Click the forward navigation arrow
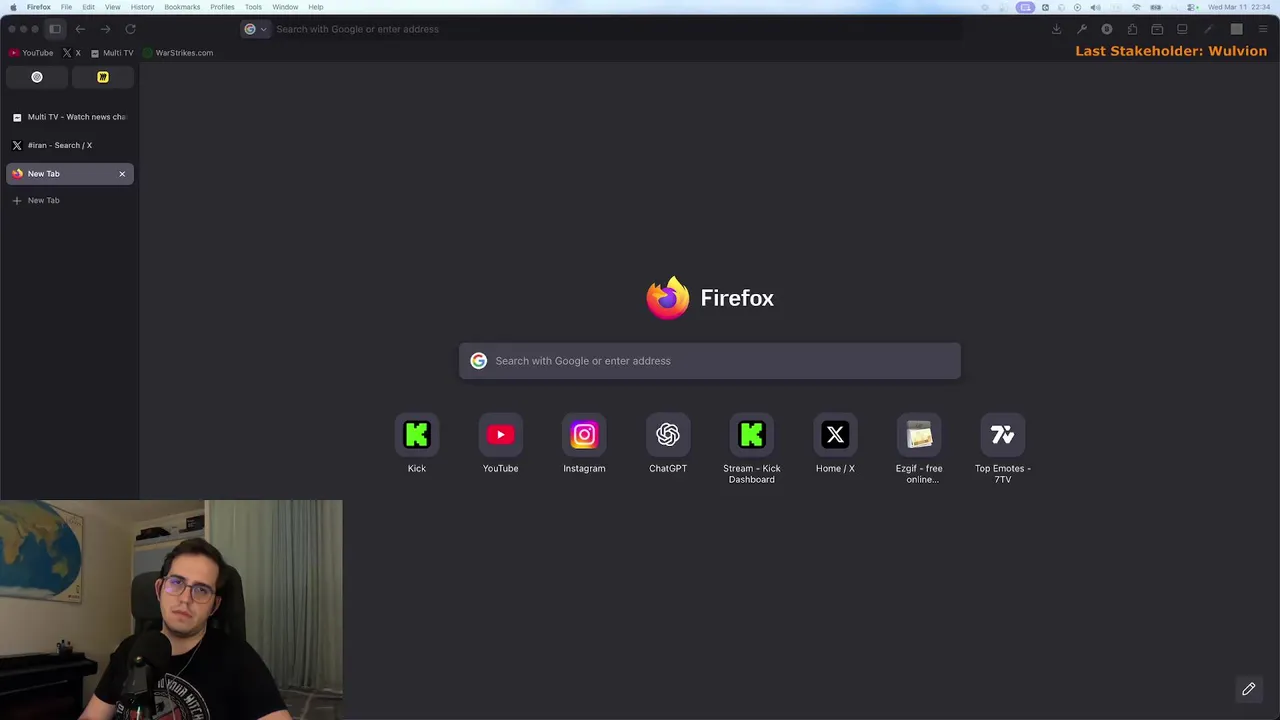This screenshot has width=1280, height=720. (105, 29)
